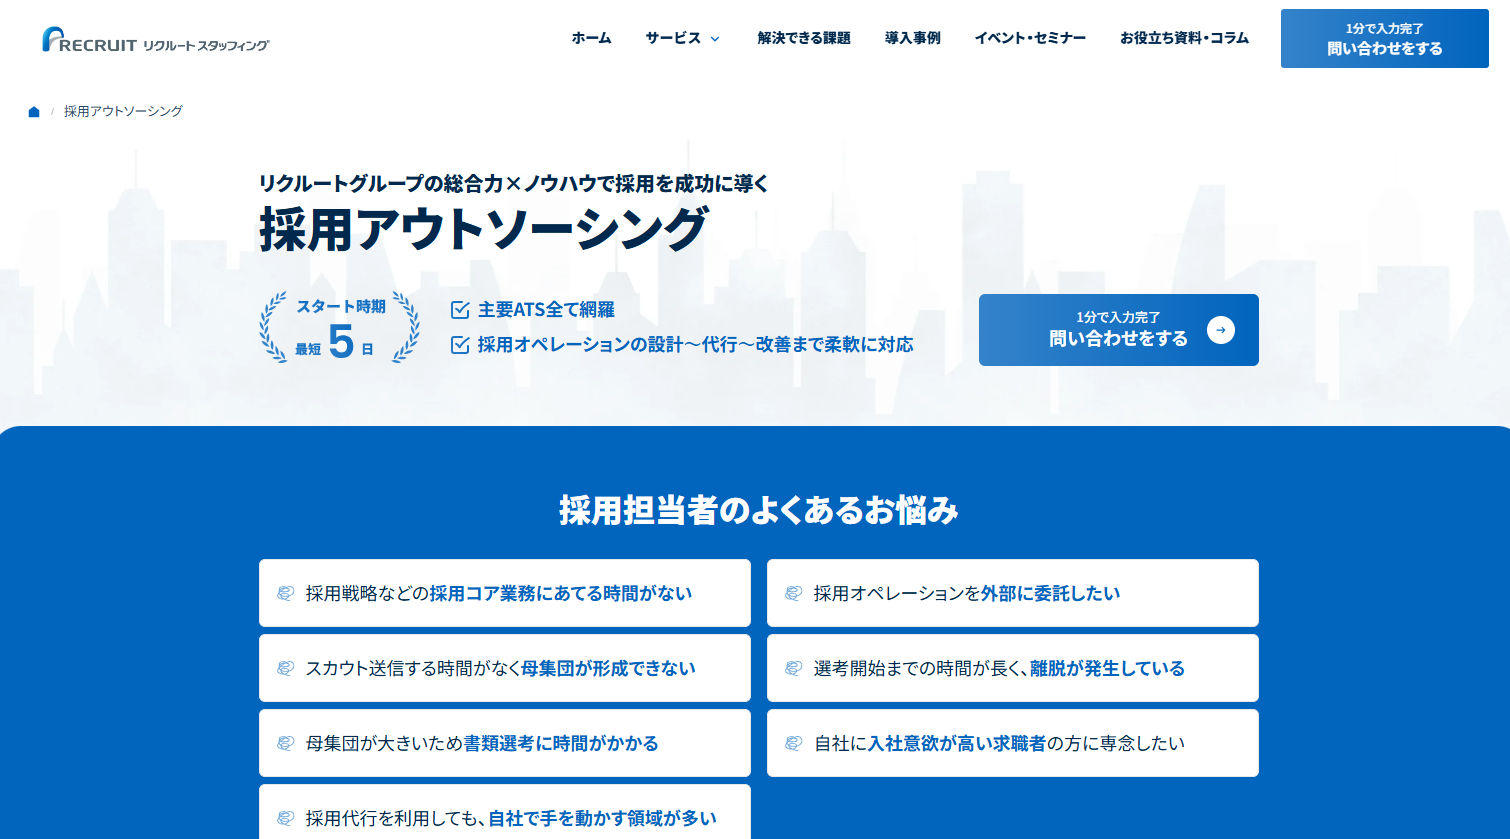The height and width of the screenshot is (839, 1510).
Task: Click swirl icon beside 離脱が発生している
Action: coord(793,668)
